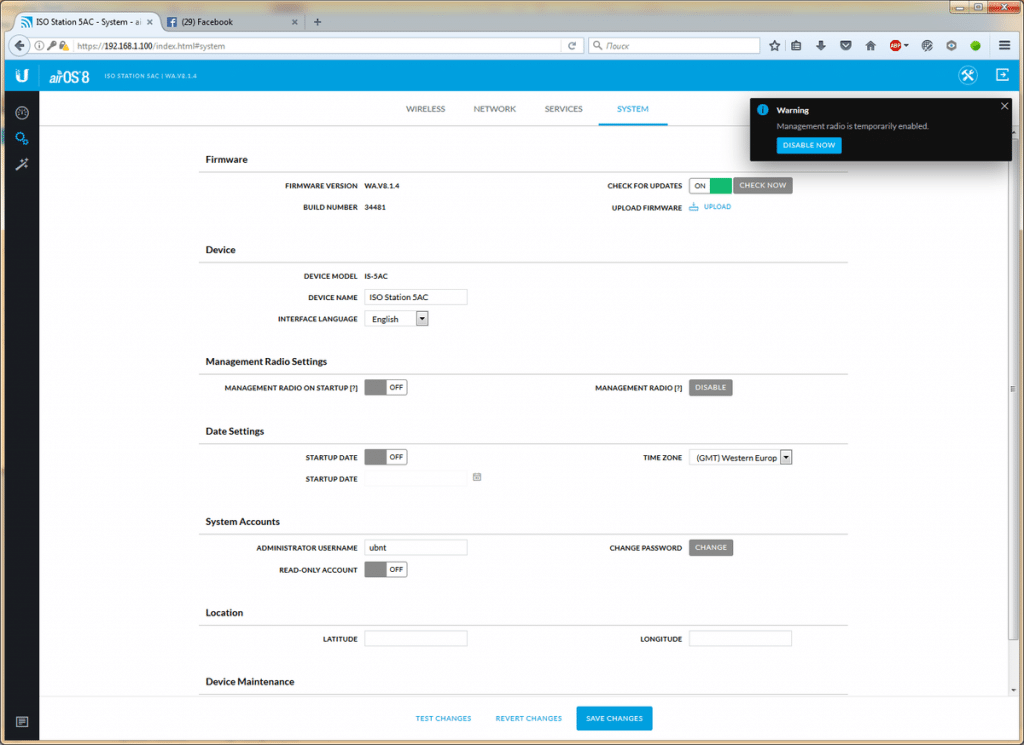Switch to the Wireless tab
This screenshot has width=1024, height=745.
click(x=425, y=109)
